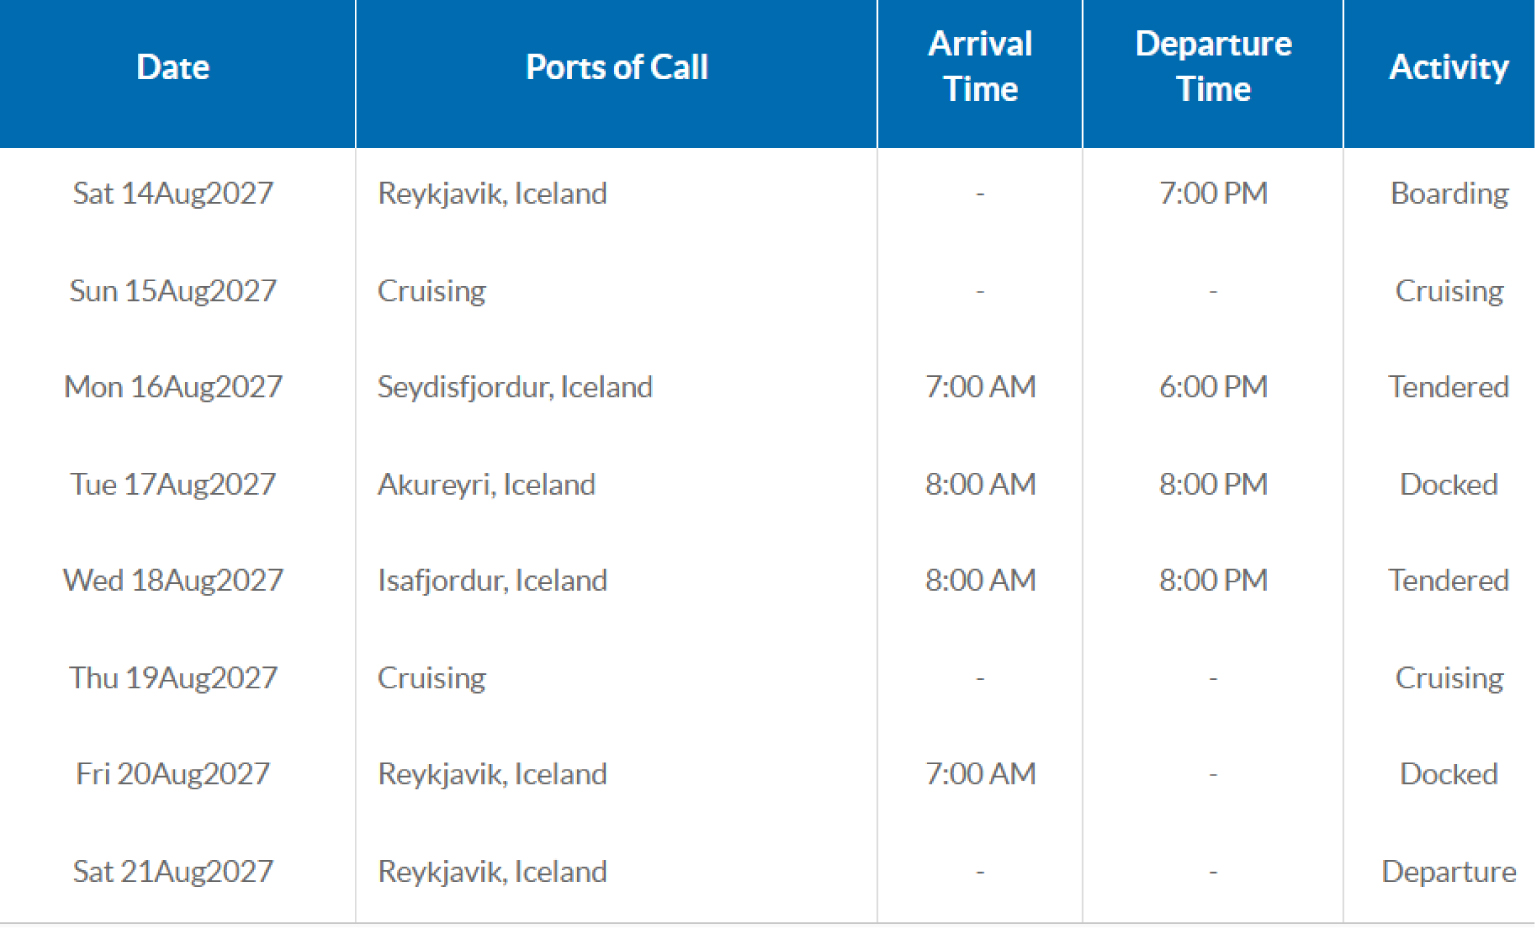The width and height of the screenshot is (1535, 928).
Task: Click Akureyri, Iceland port name
Action: tap(486, 484)
